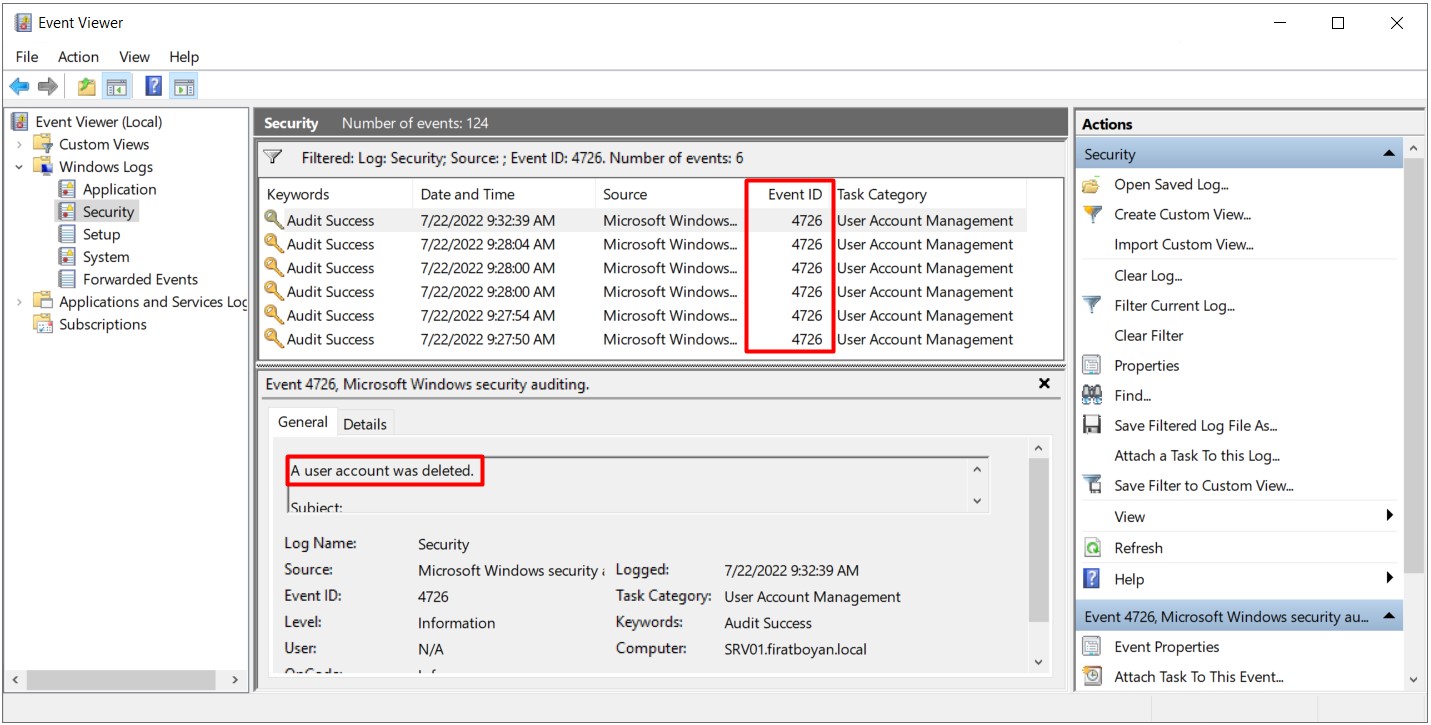Click the Event Properties icon
Screen dimensions: 1431x725
point(1093,647)
